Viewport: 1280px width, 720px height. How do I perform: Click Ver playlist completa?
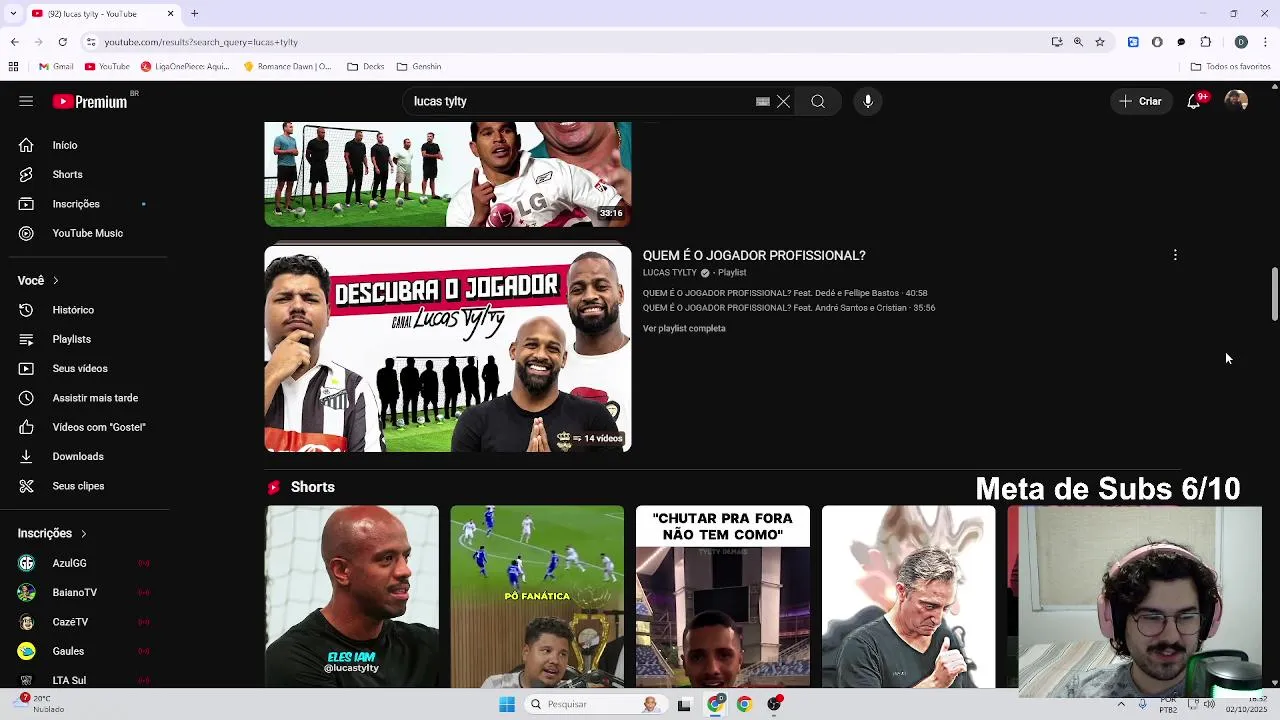pyautogui.click(x=684, y=329)
